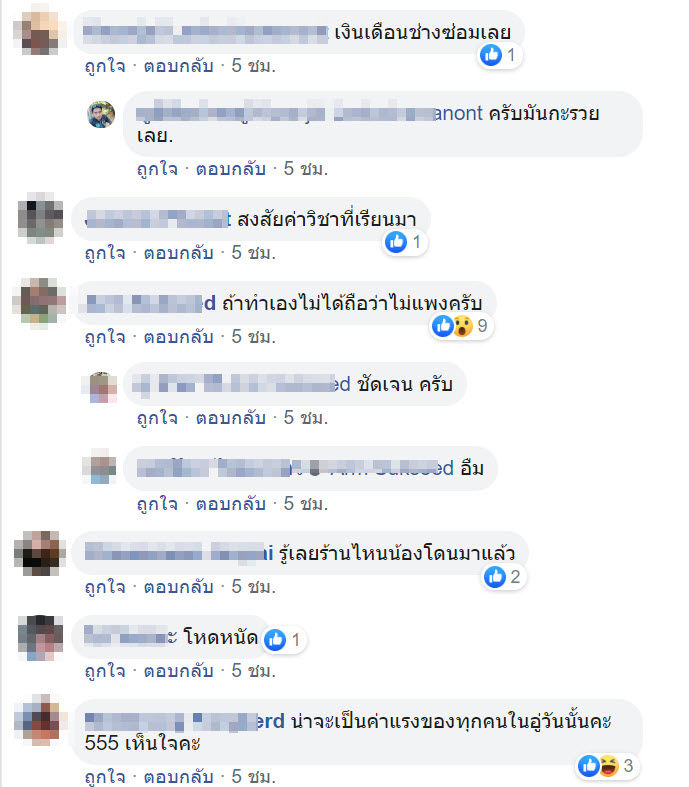689x787 pixels.
Task: Click blue like icon on น่าจะเป็นค่าแรง comment
Action: [588, 766]
